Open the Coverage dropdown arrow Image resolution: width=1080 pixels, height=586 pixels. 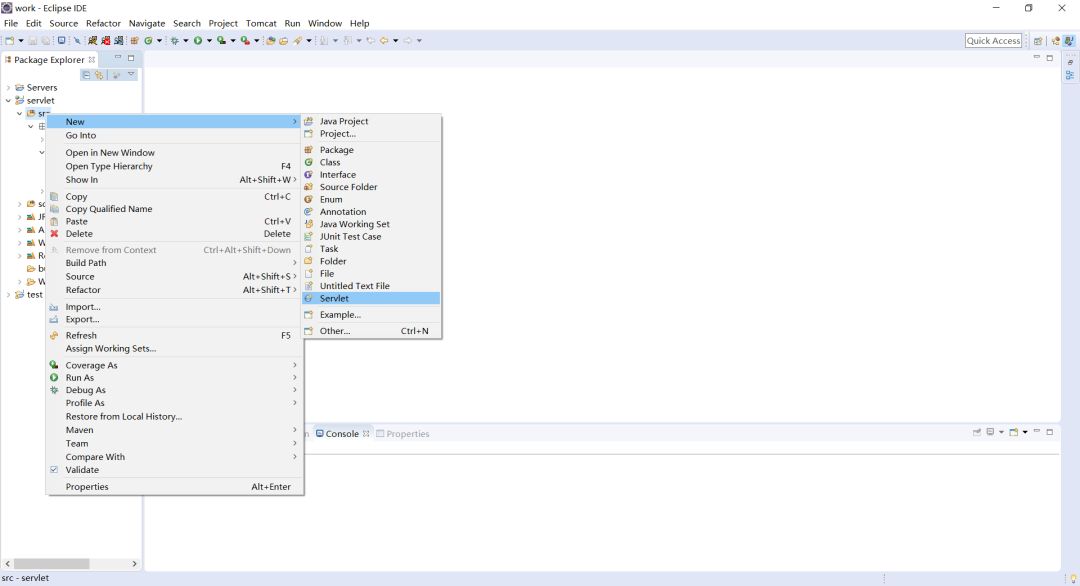233,41
